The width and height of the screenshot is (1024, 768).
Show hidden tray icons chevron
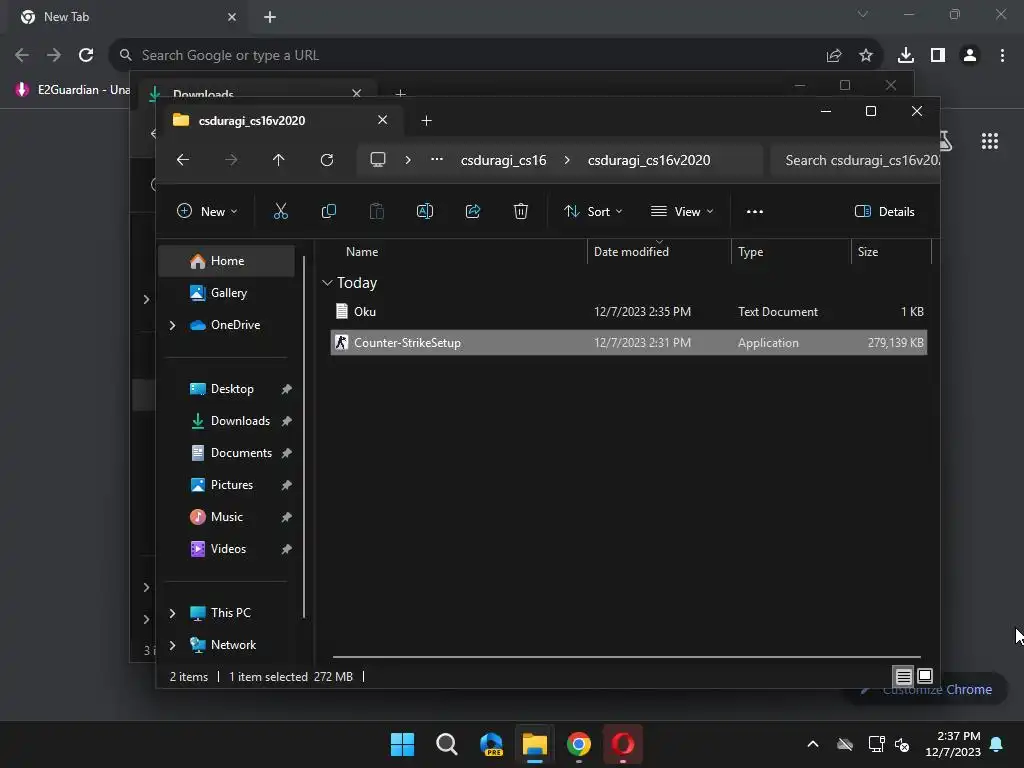click(x=812, y=744)
